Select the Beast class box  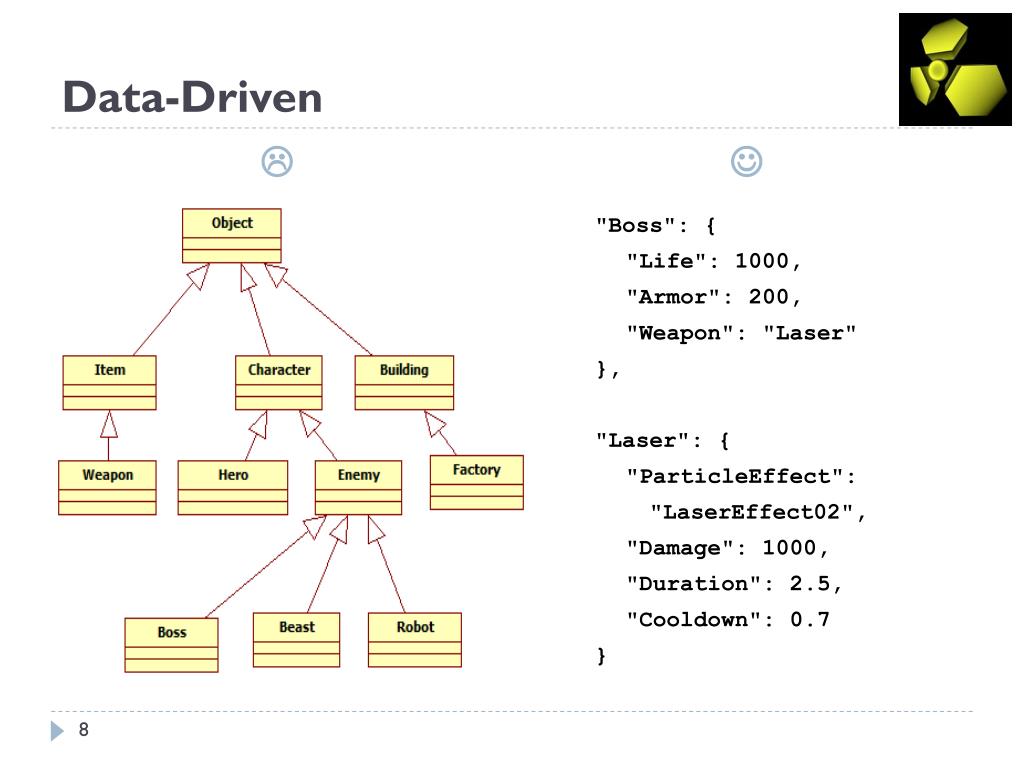point(296,640)
